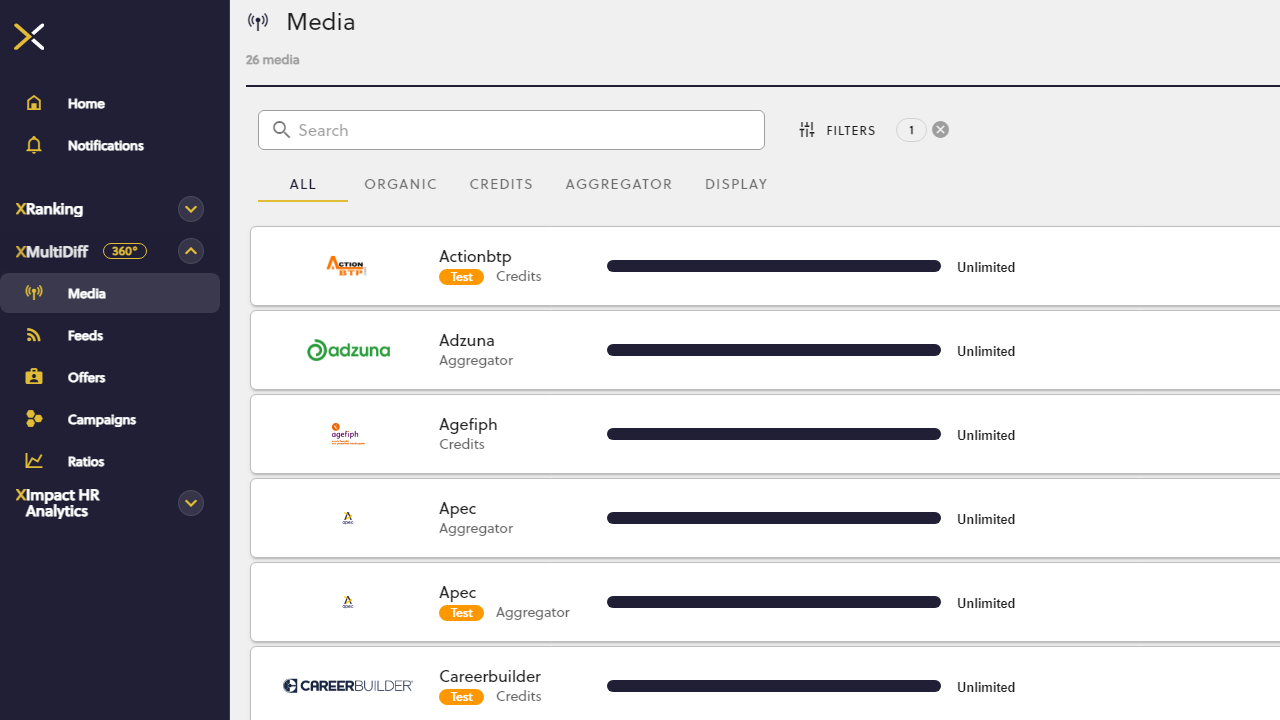Screen dimensions: 1280x720
Task: Click the Campaigns icon
Action: [x=34, y=419]
